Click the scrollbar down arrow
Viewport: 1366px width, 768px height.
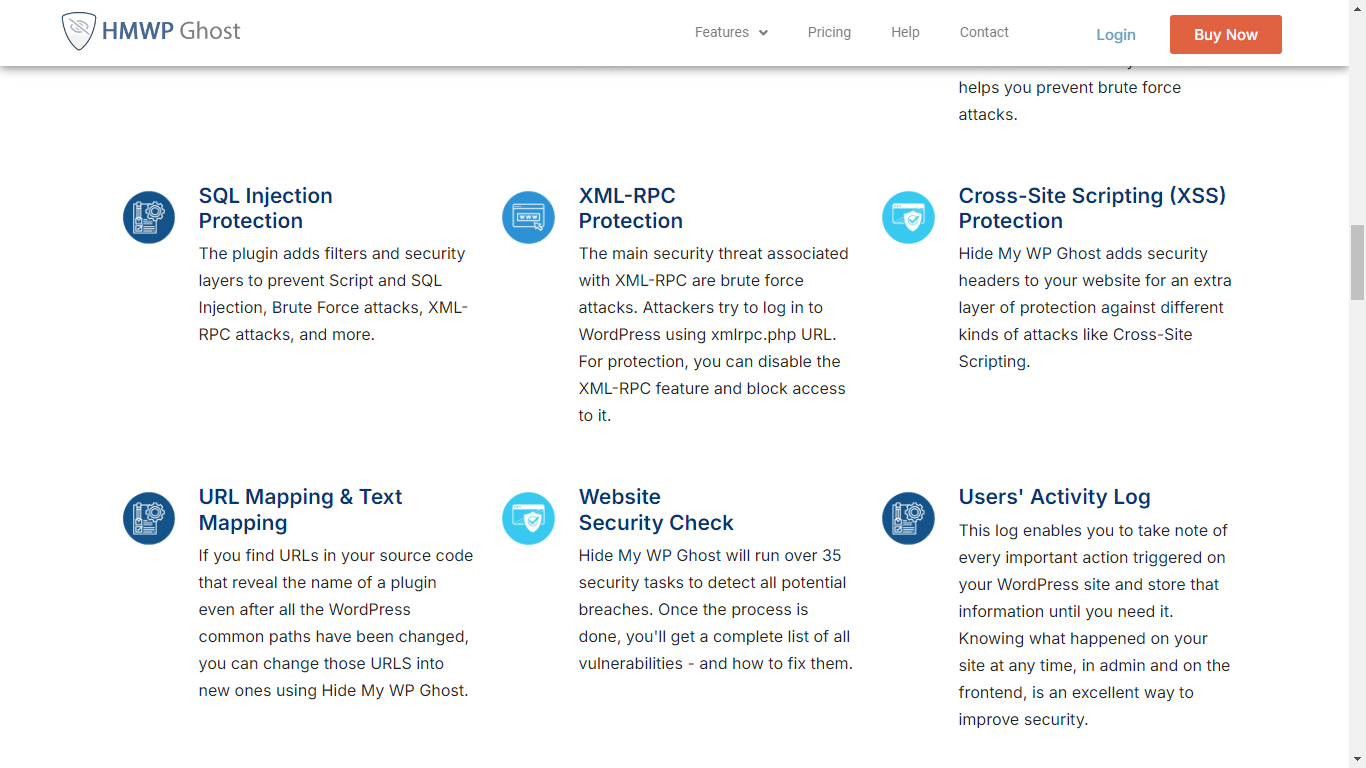pyautogui.click(x=1357, y=759)
